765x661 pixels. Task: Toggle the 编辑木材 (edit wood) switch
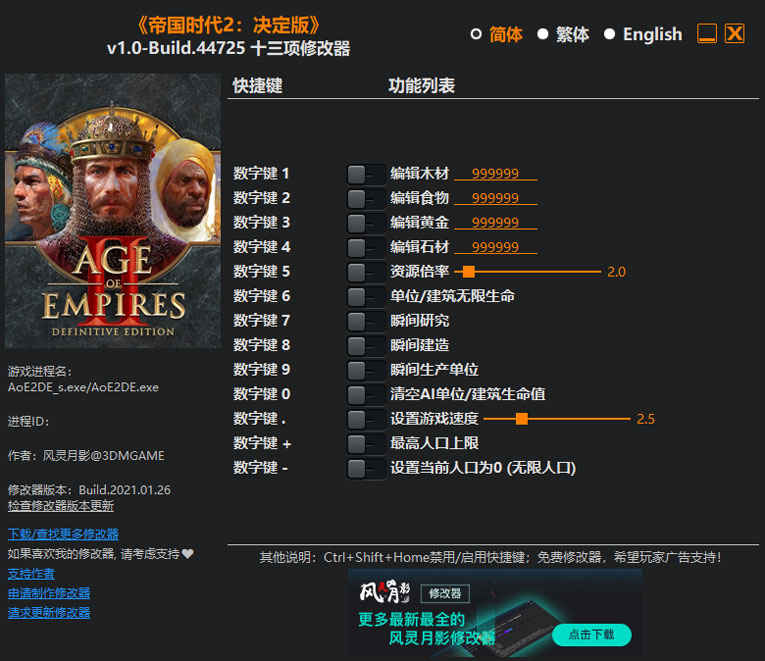coord(365,174)
